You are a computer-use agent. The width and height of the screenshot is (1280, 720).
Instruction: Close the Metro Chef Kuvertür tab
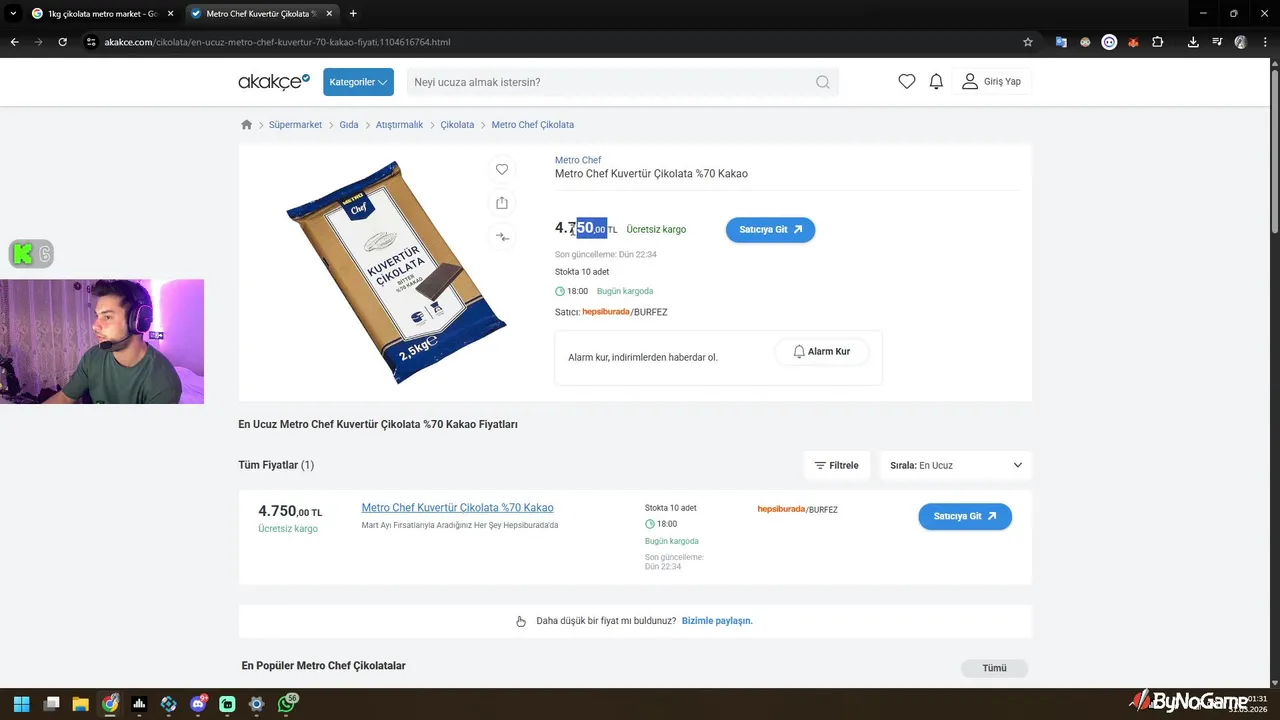[x=329, y=14]
